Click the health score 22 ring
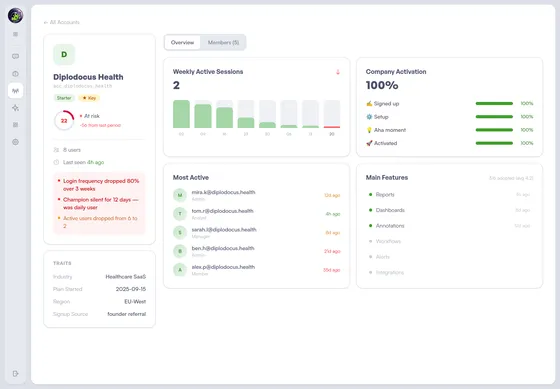 click(x=64, y=120)
